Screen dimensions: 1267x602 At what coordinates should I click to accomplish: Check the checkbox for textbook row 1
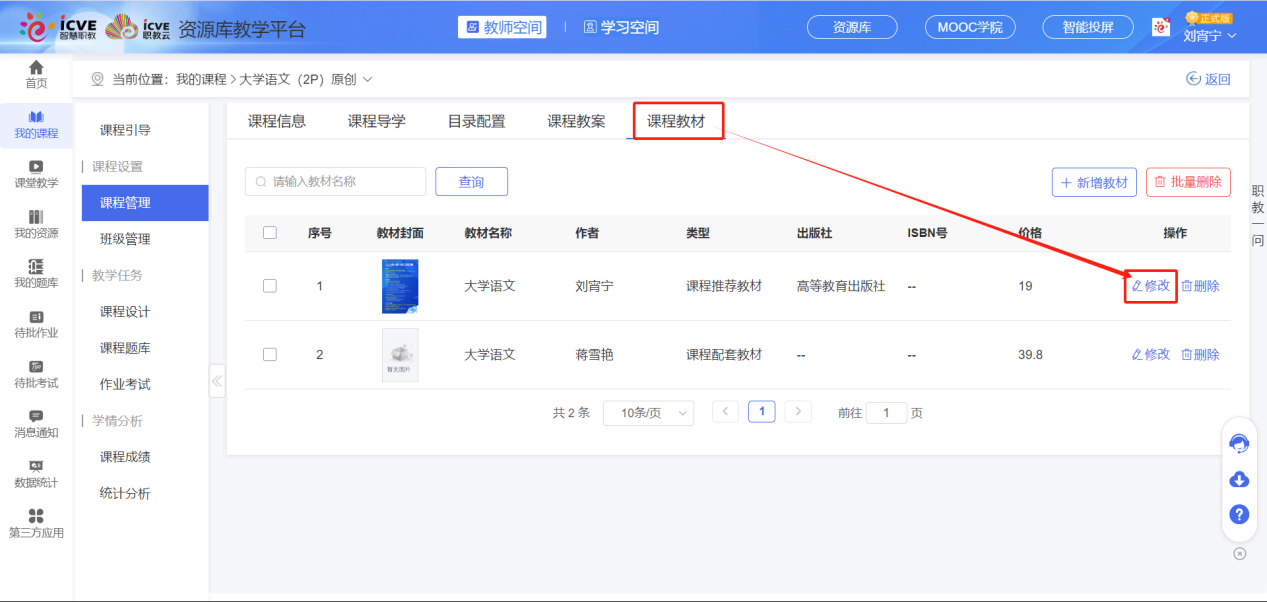tap(269, 285)
